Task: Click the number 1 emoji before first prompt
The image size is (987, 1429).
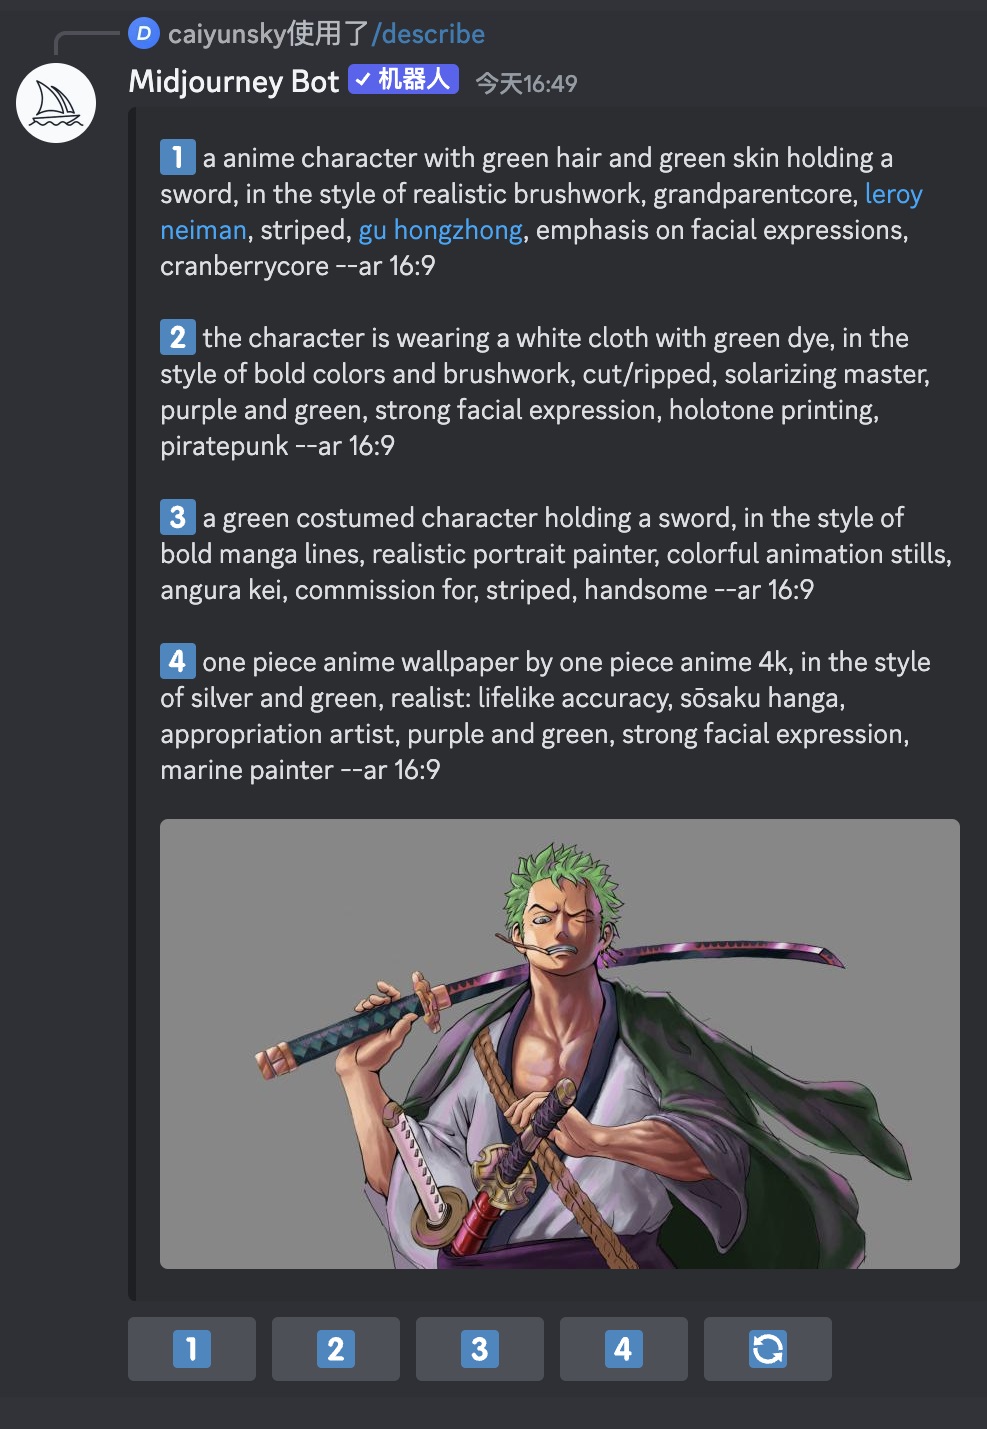Action: (178, 157)
